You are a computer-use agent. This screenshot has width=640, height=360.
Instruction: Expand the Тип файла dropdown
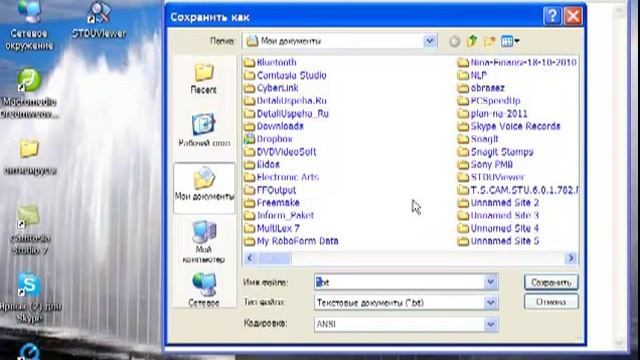tap(491, 303)
